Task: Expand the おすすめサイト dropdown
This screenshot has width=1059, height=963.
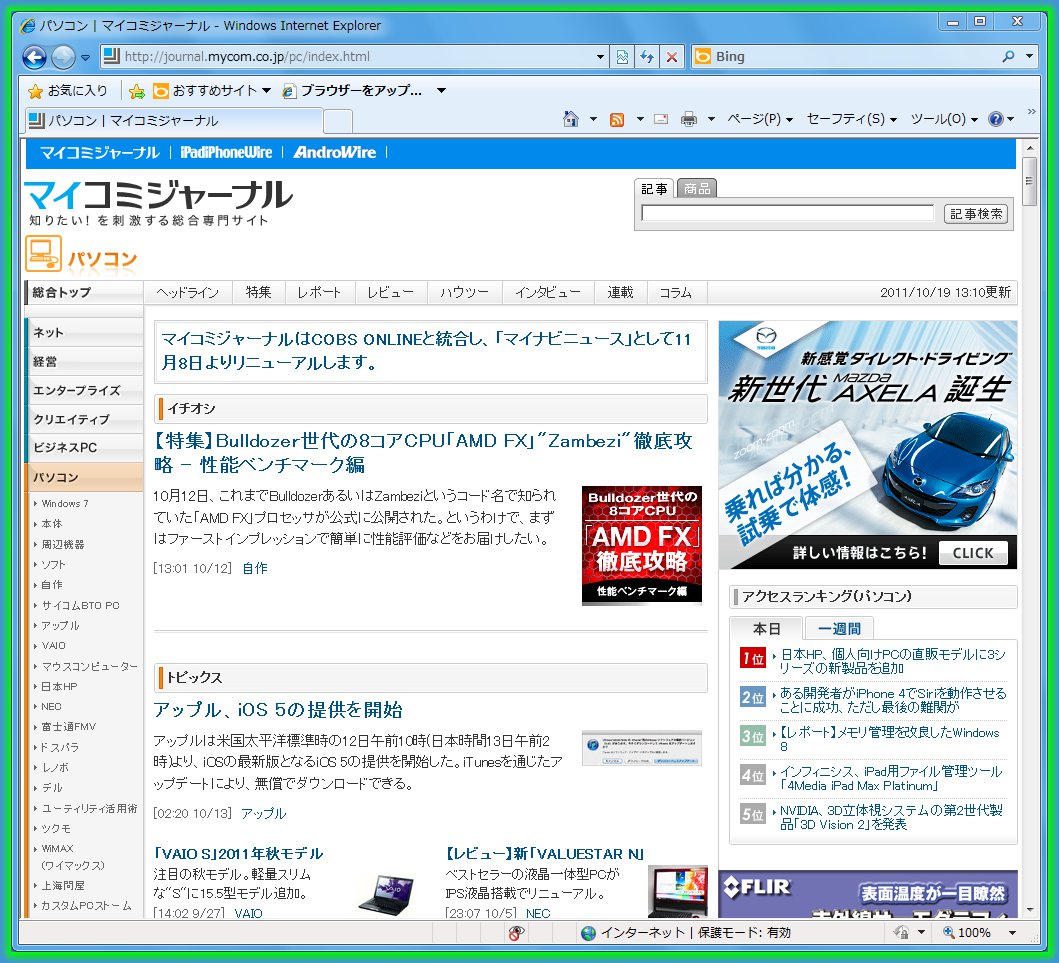Action: pyautogui.click(x=266, y=90)
